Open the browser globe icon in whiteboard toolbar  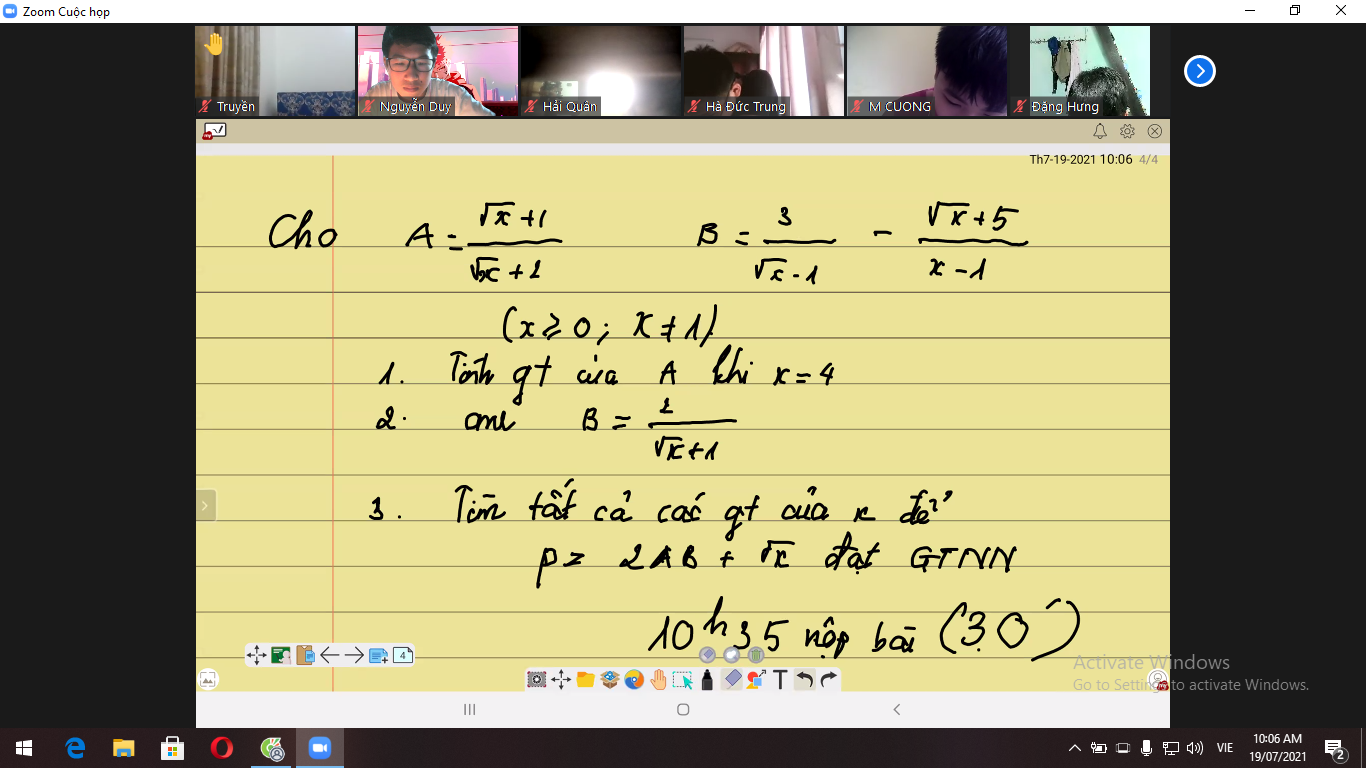634,680
